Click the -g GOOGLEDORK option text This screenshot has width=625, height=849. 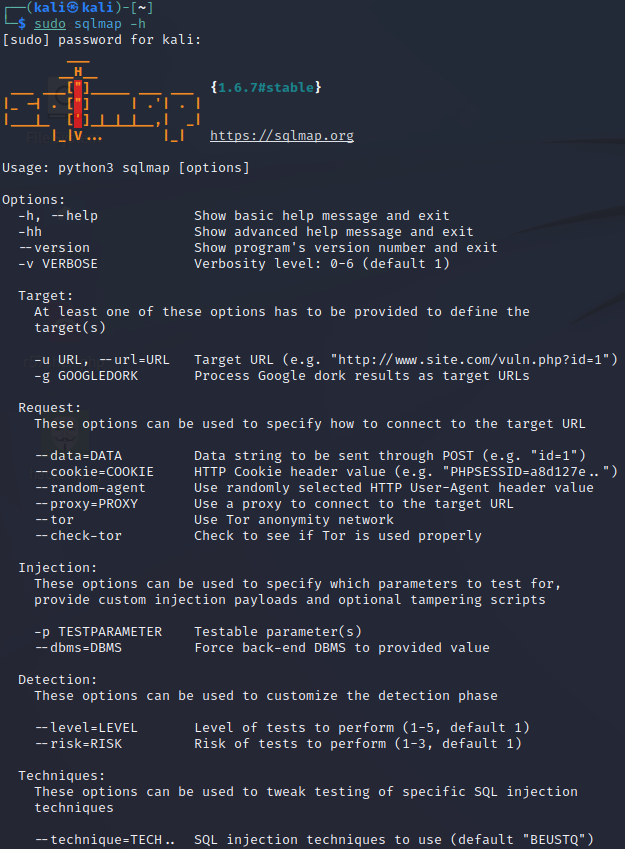86,376
